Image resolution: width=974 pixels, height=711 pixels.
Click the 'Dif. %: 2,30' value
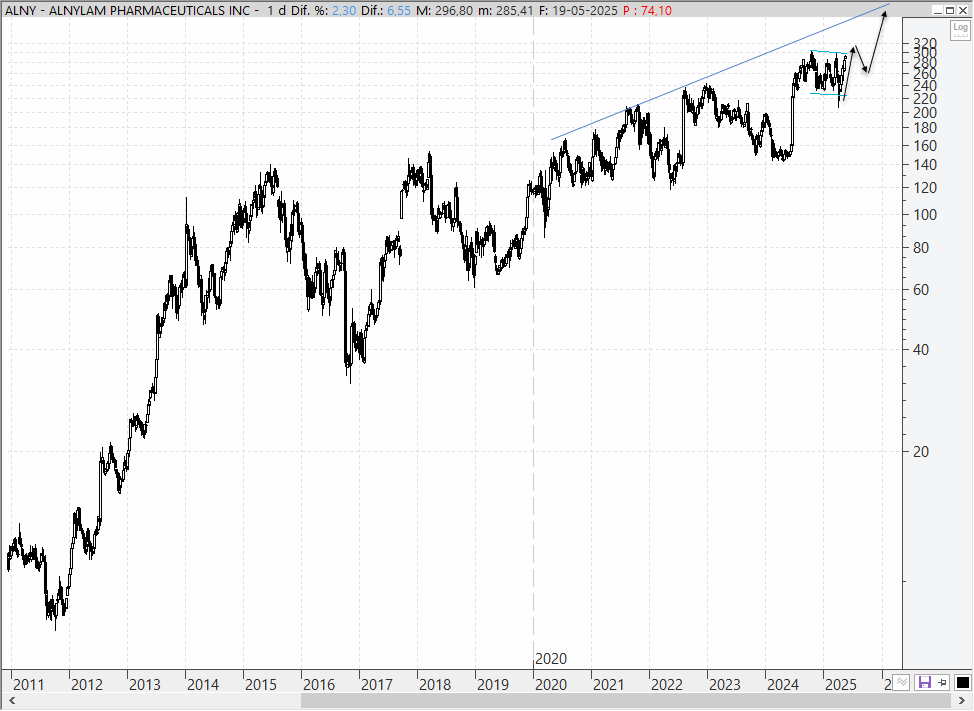pos(324,10)
